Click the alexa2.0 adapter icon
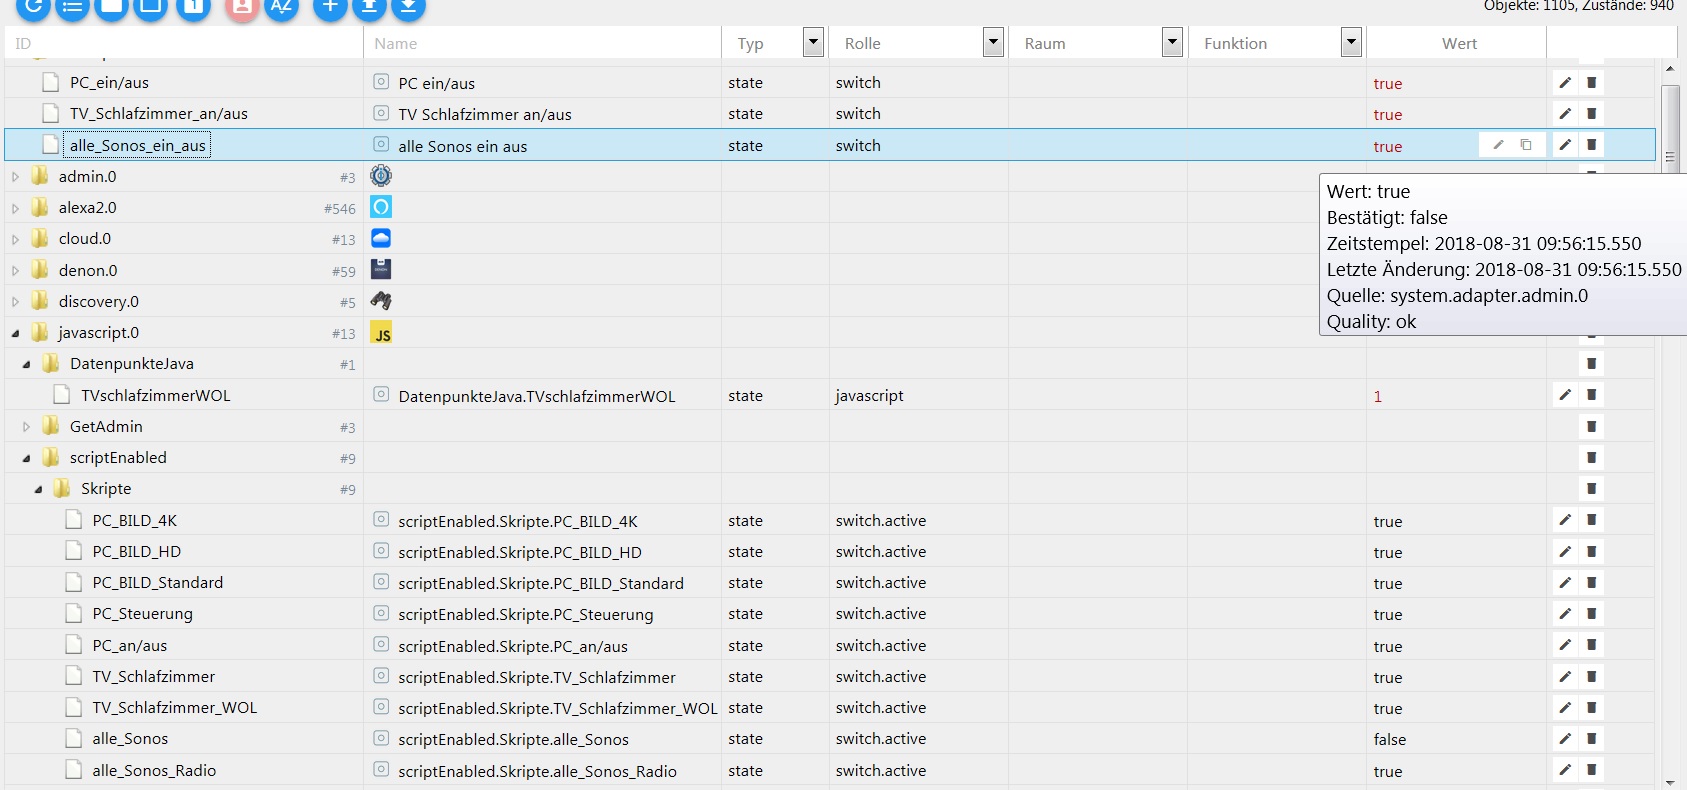The height and width of the screenshot is (790, 1687). tap(381, 207)
